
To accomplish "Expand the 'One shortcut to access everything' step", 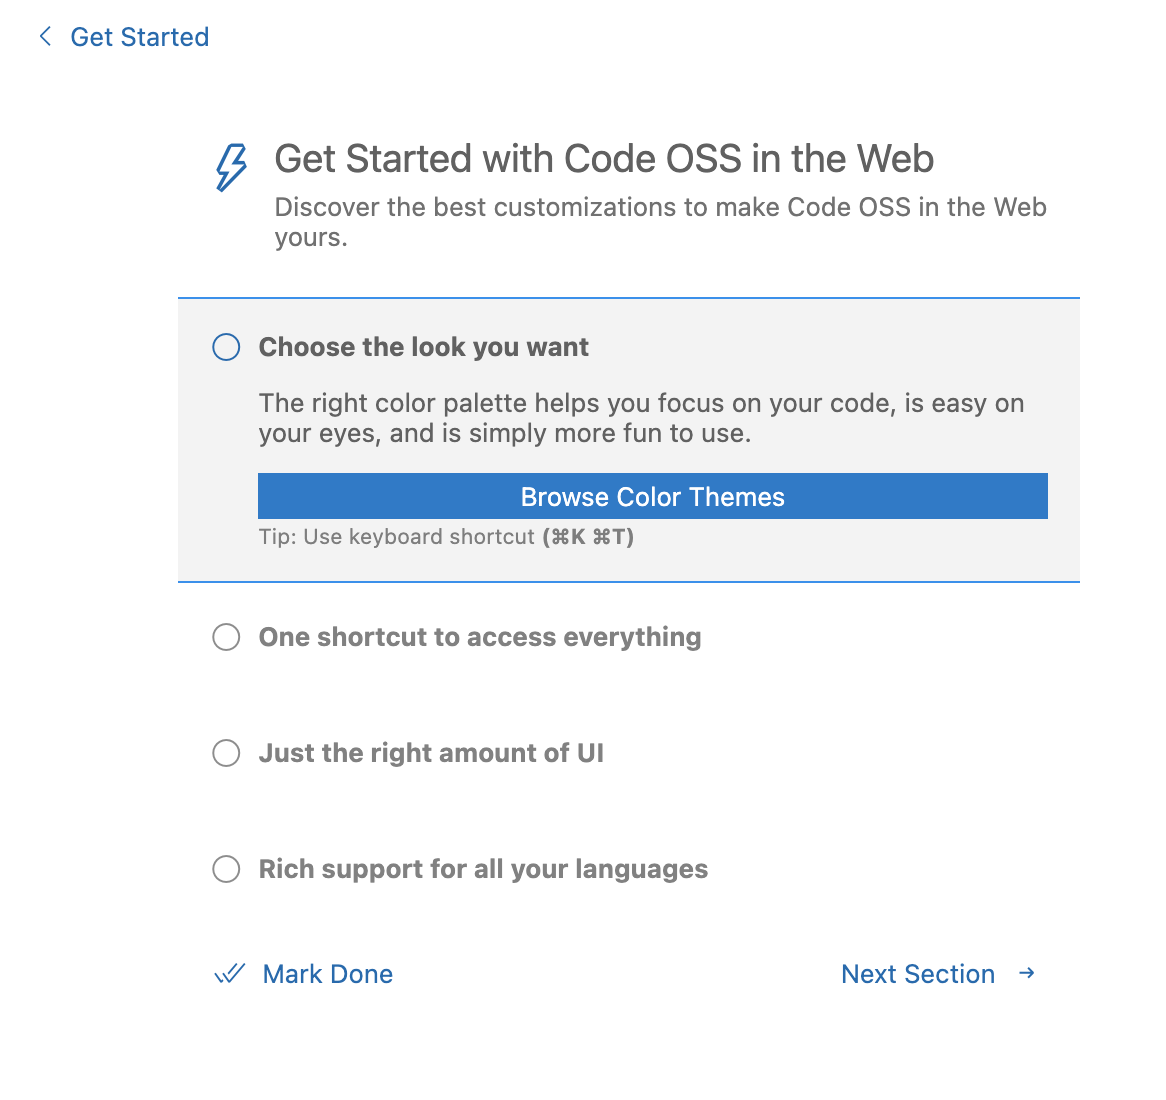I will click(479, 637).
